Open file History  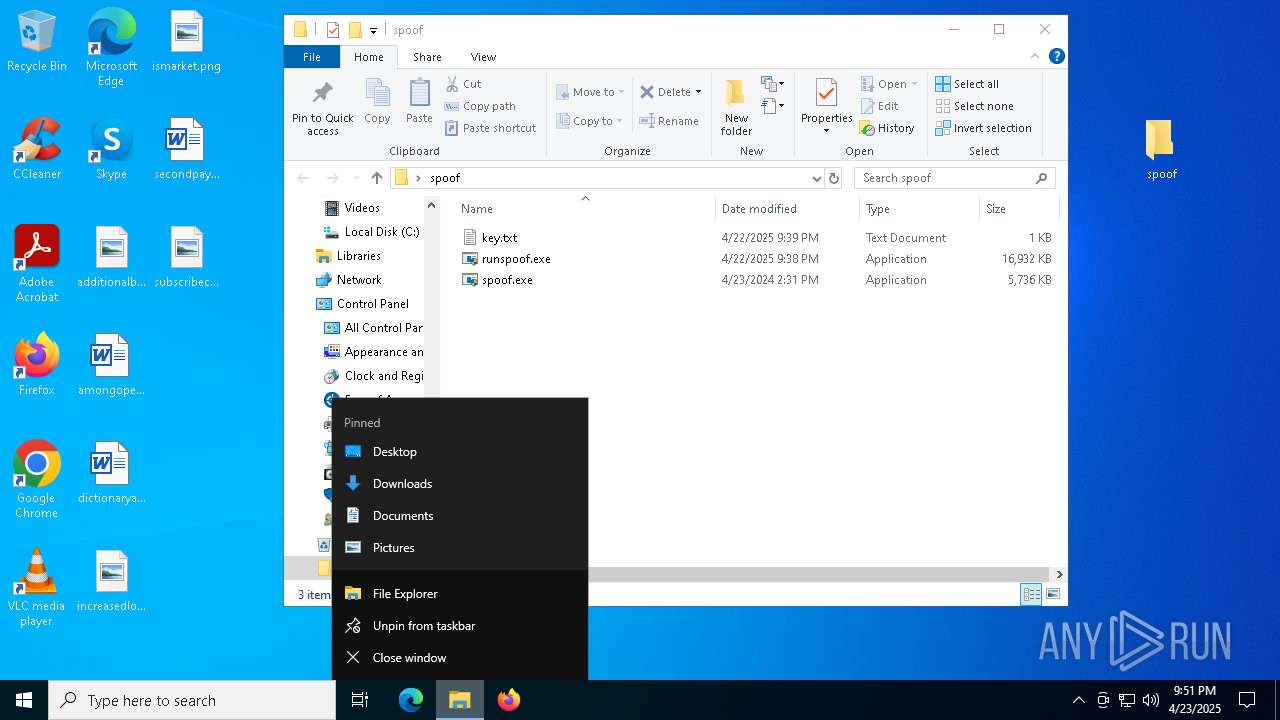tap(887, 128)
